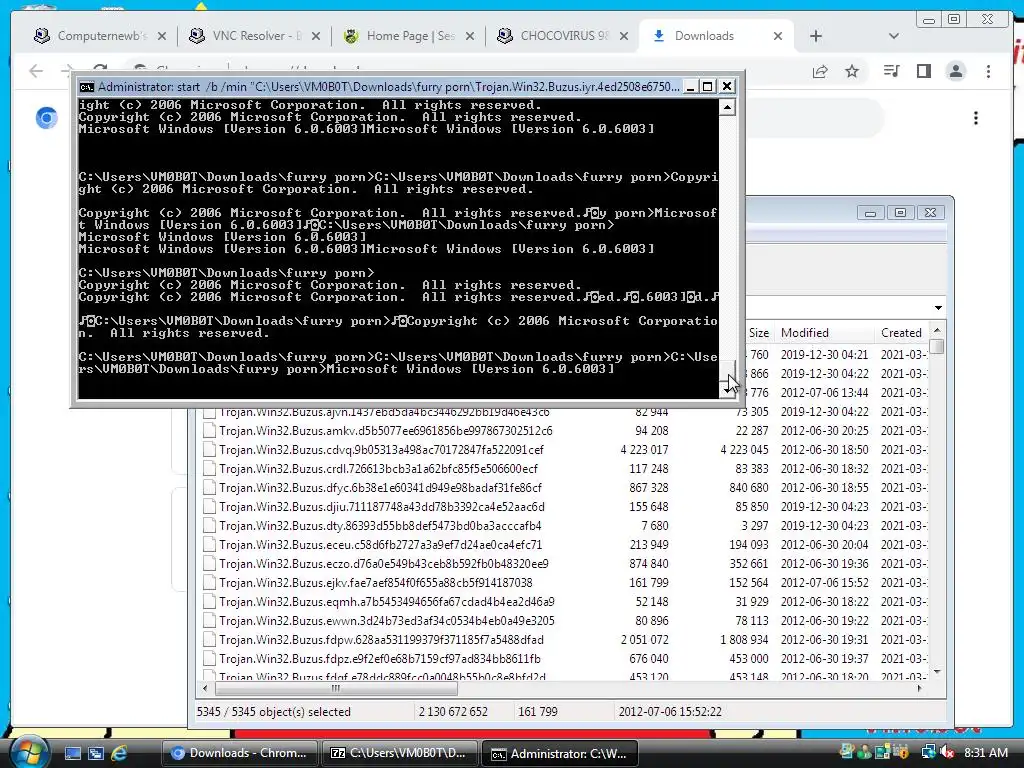The image size is (1024, 768).
Task: Go back in Chrome
Action: pos(37,71)
